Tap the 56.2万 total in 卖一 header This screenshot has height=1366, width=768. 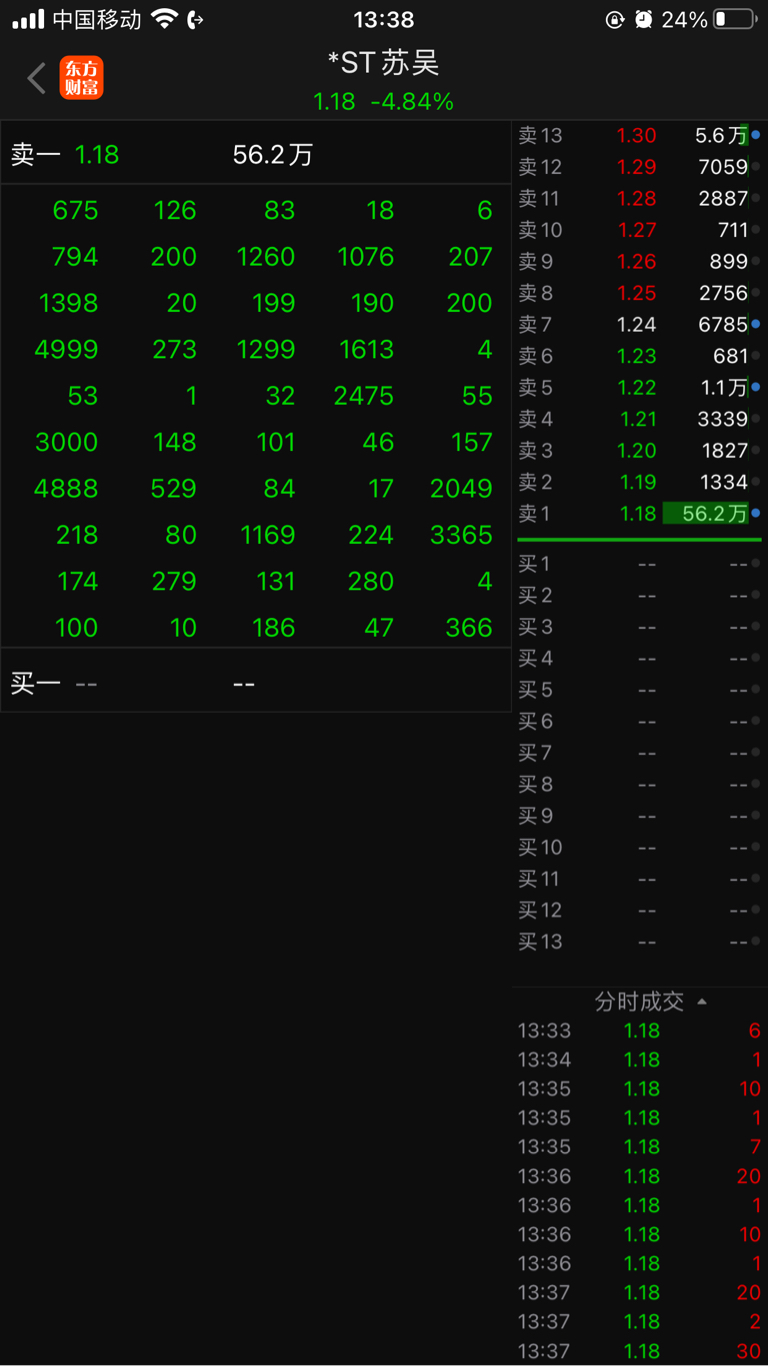[x=273, y=154]
